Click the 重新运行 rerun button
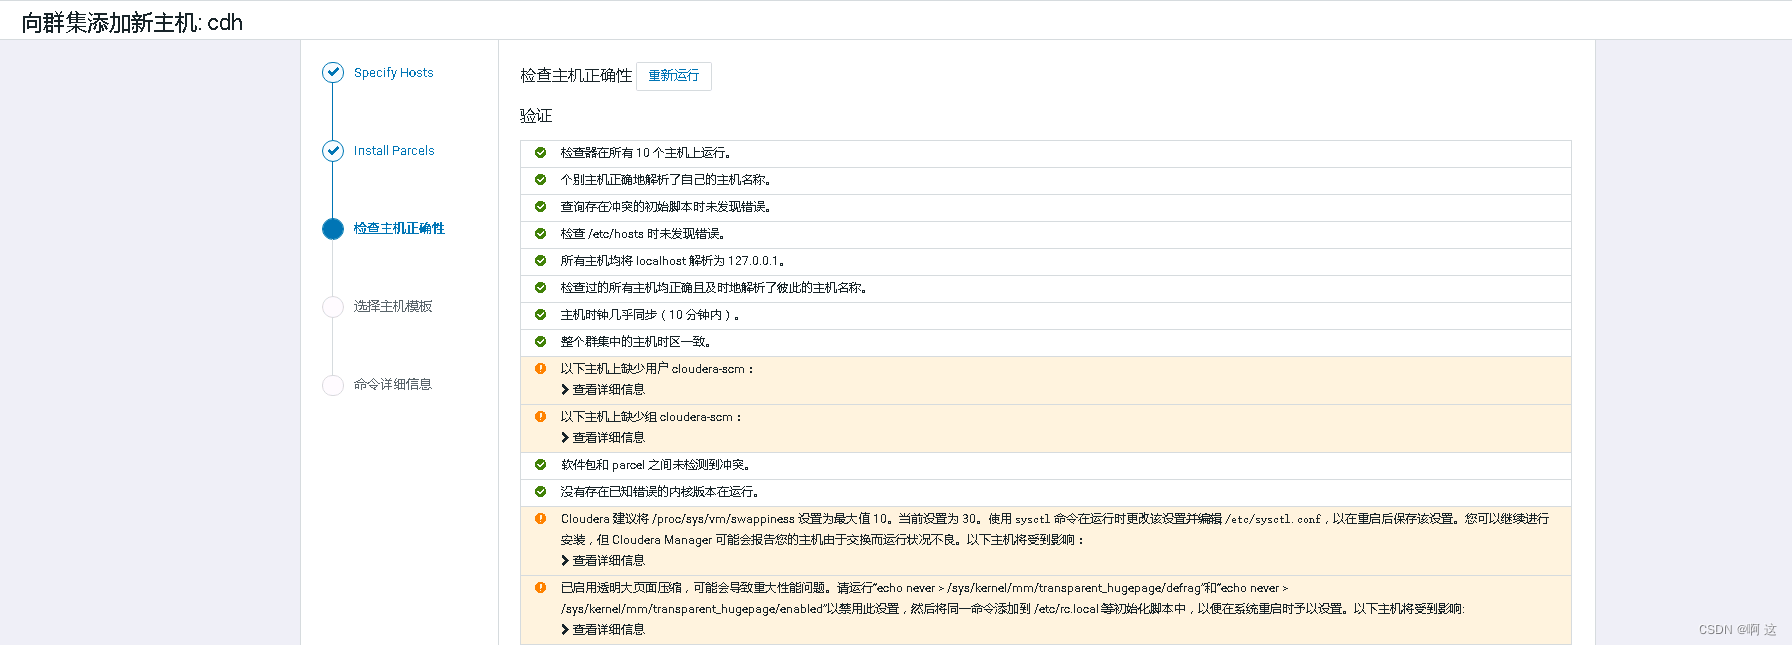 674,76
